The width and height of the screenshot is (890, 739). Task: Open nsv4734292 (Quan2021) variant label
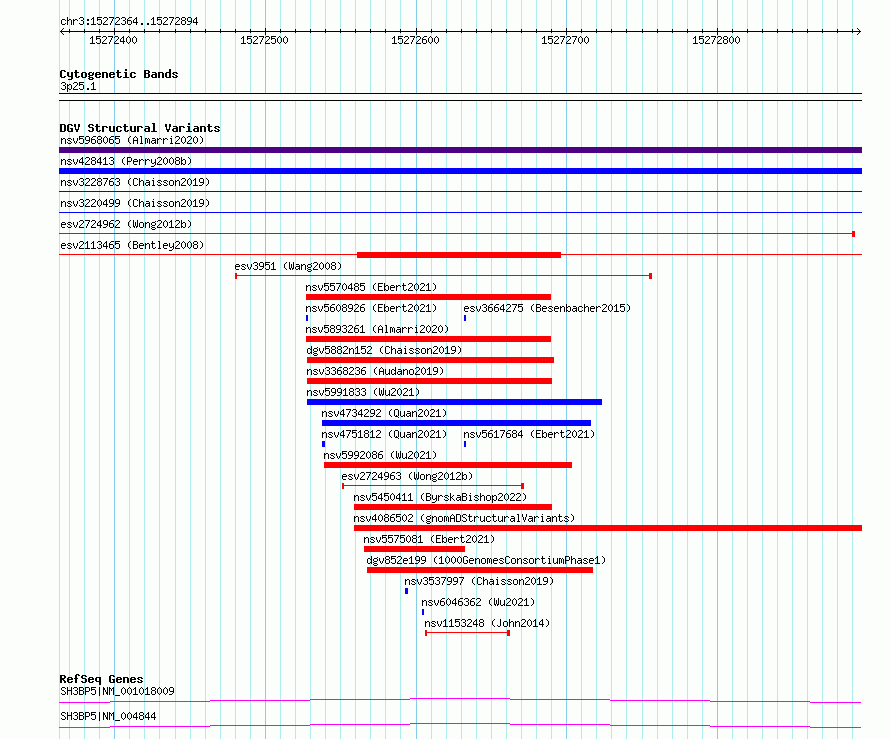click(x=384, y=413)
